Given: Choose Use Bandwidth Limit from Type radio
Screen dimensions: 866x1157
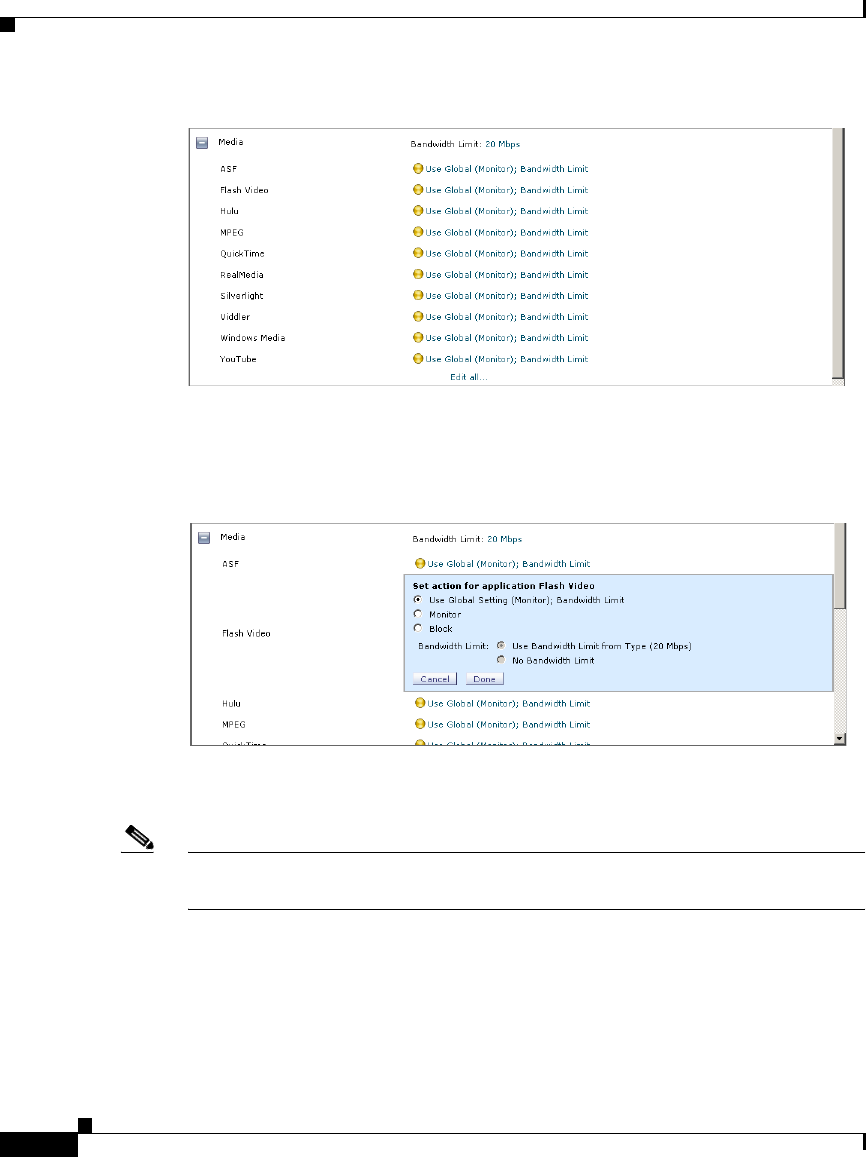Looking at the screenshot, I should pyautogui.click(x=501, y=645).
